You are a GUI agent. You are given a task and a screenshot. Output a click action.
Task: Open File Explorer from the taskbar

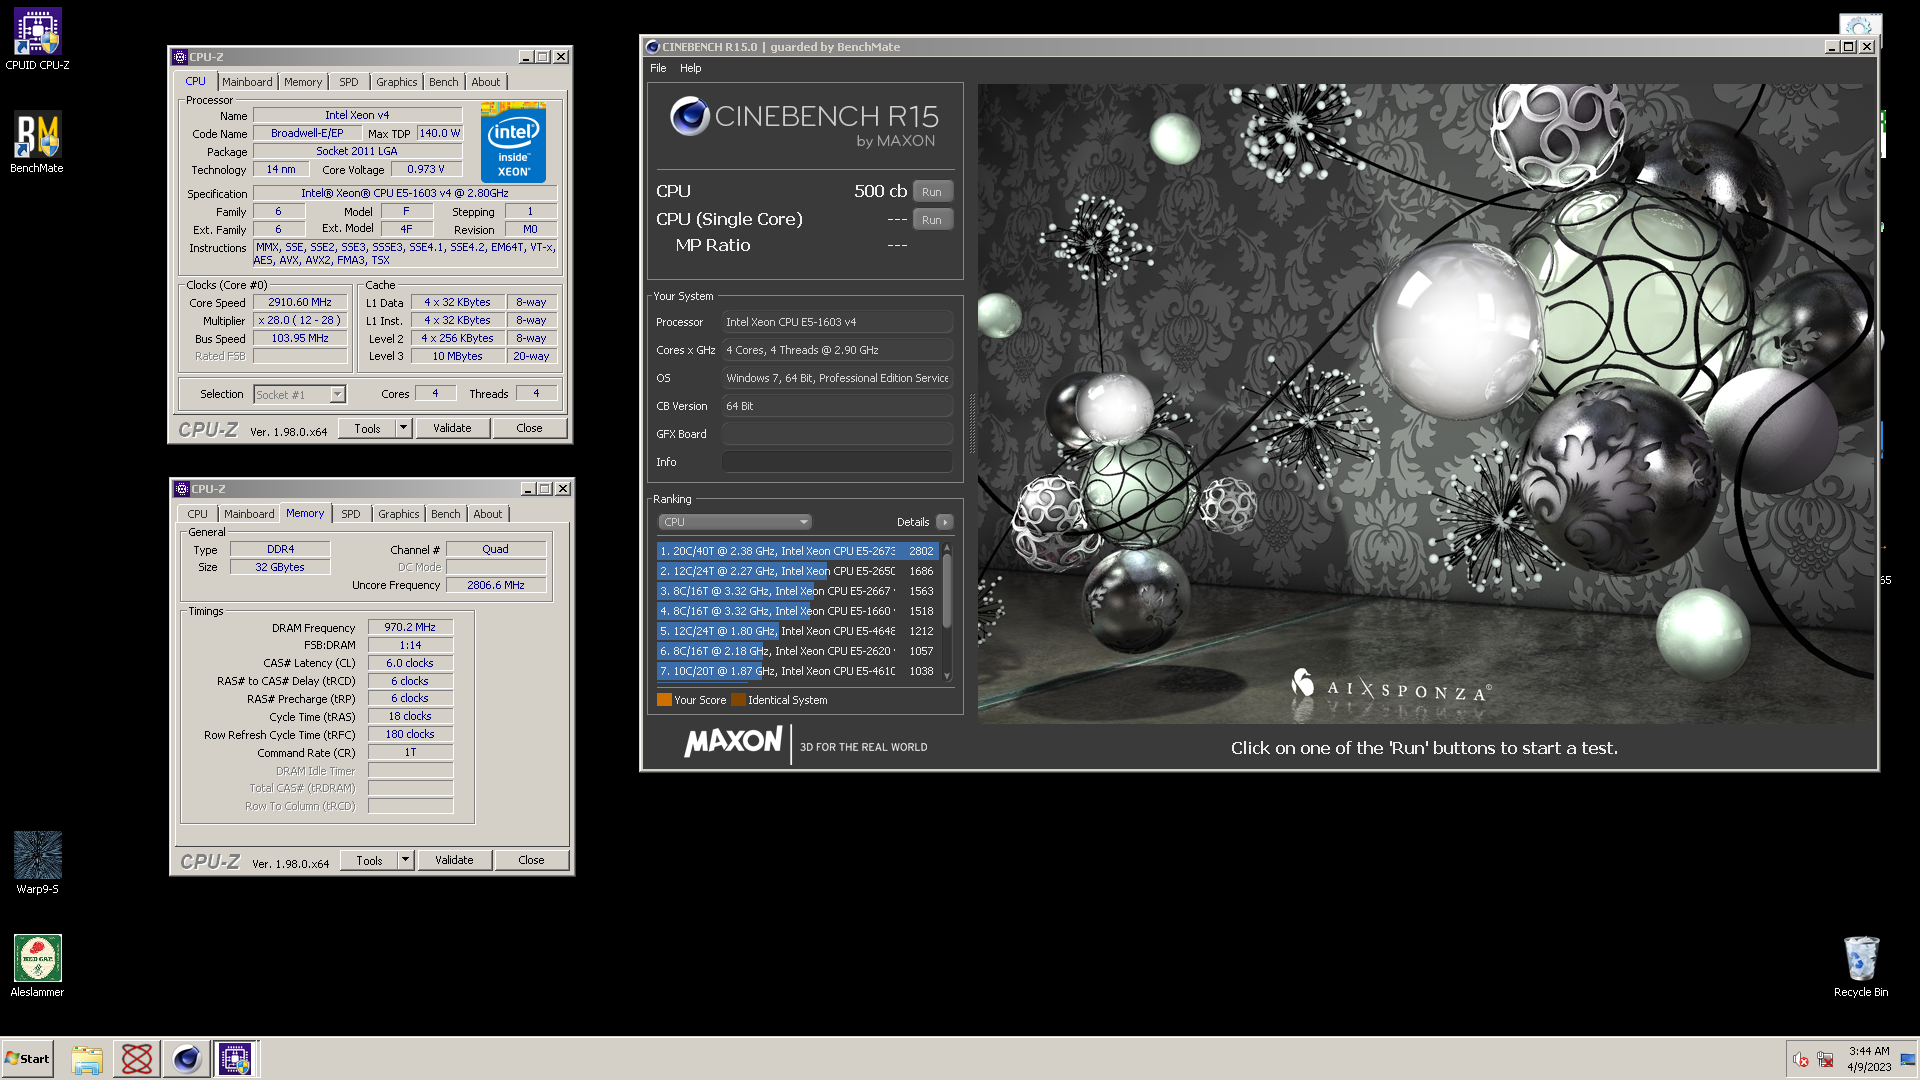pyautogui.click(x=87, y=1059)
